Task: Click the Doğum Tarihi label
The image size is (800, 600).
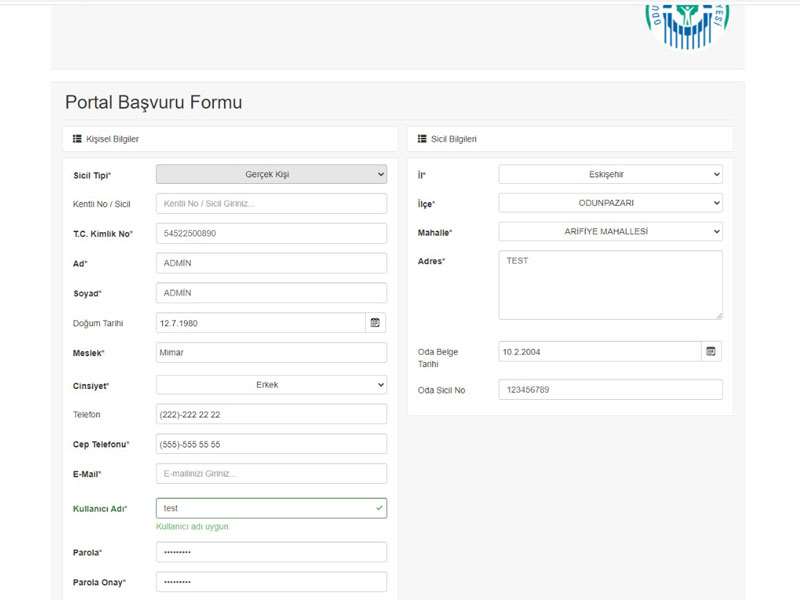Action: [x=98, y=323]
